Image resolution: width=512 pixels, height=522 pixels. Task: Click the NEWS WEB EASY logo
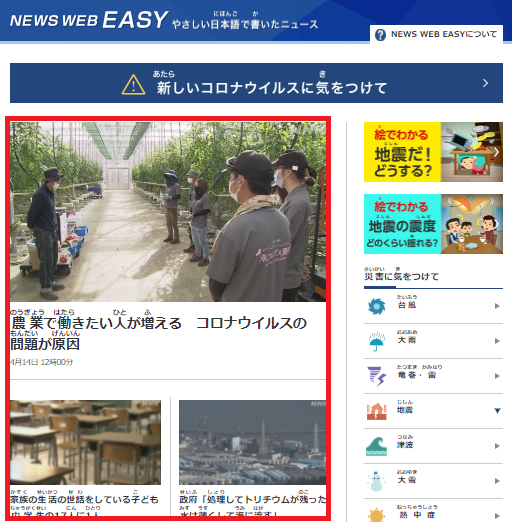tap(89, 20)
